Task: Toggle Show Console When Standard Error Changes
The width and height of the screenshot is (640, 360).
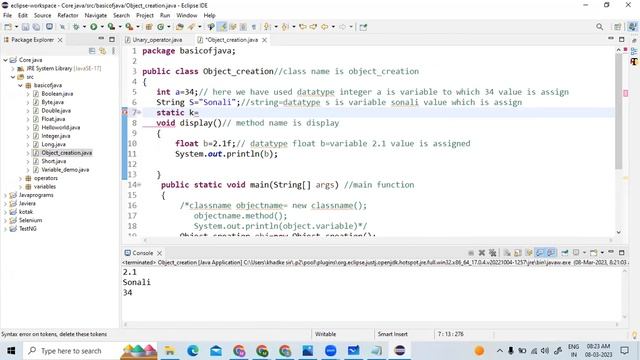Action: point(551,253)
